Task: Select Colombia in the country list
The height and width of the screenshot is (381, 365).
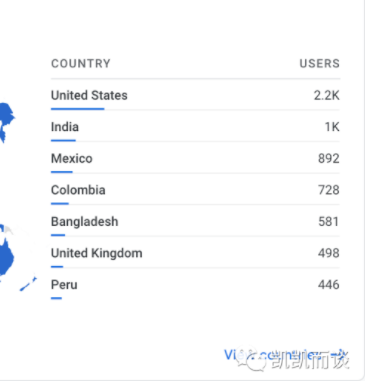Action: tap(78, 190)
